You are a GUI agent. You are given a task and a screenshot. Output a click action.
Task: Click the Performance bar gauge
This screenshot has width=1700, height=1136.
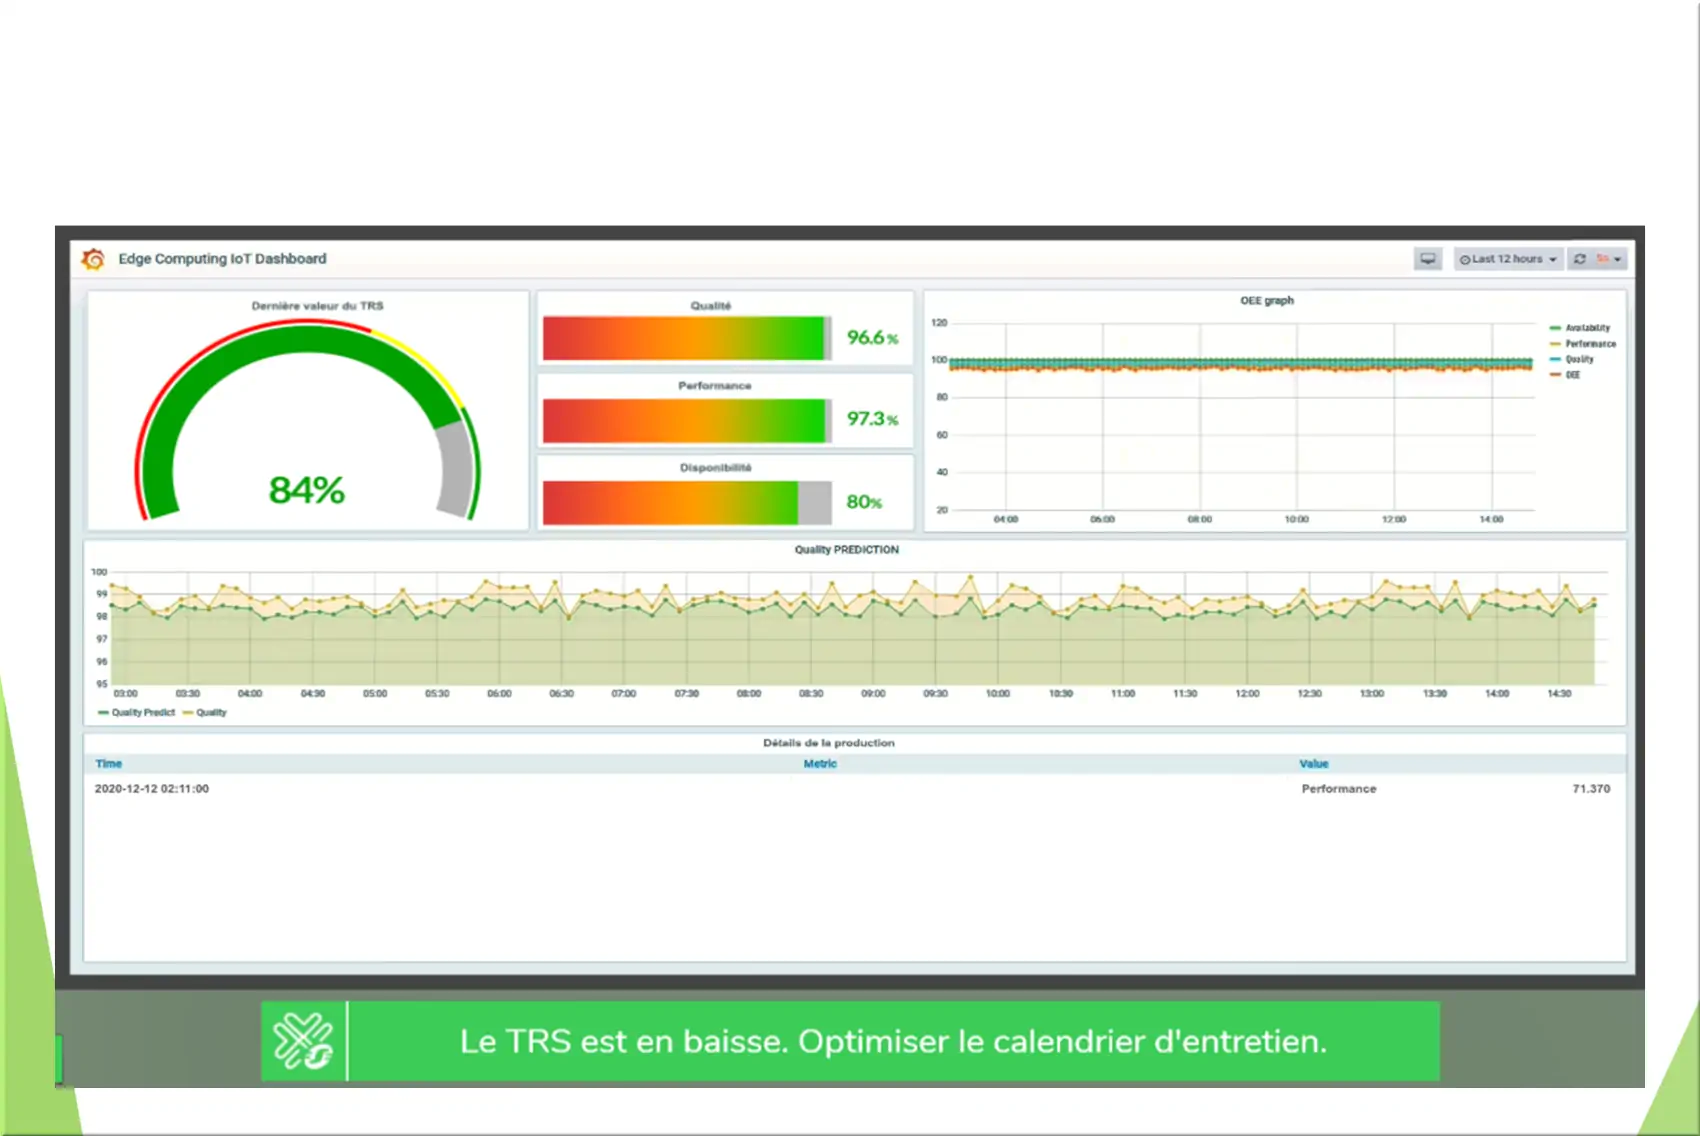687,421
